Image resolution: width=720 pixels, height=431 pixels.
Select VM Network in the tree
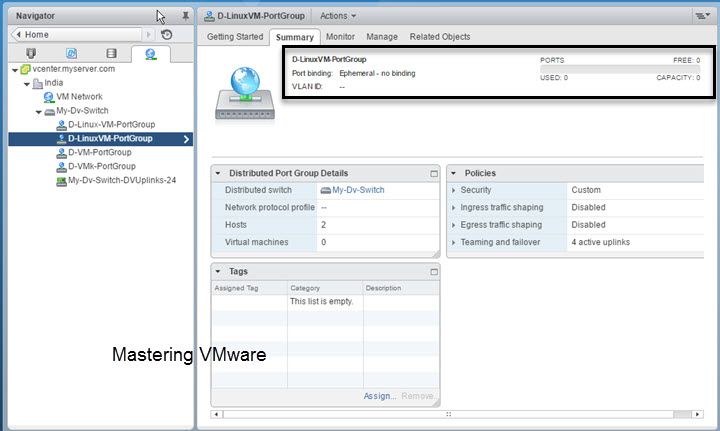pyautogui.click(x=79, y=97)
